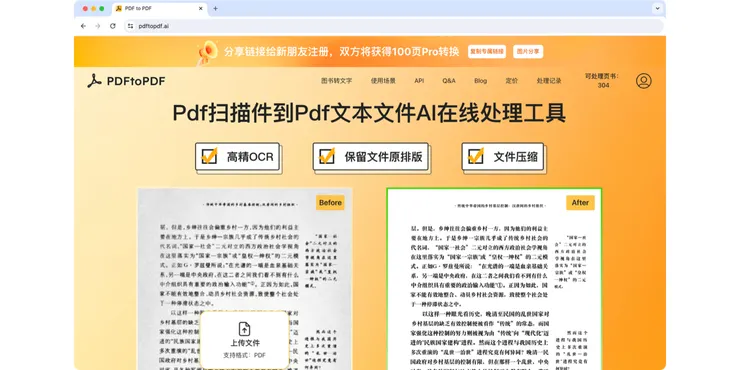Click the Before label badge

point(330,202)
